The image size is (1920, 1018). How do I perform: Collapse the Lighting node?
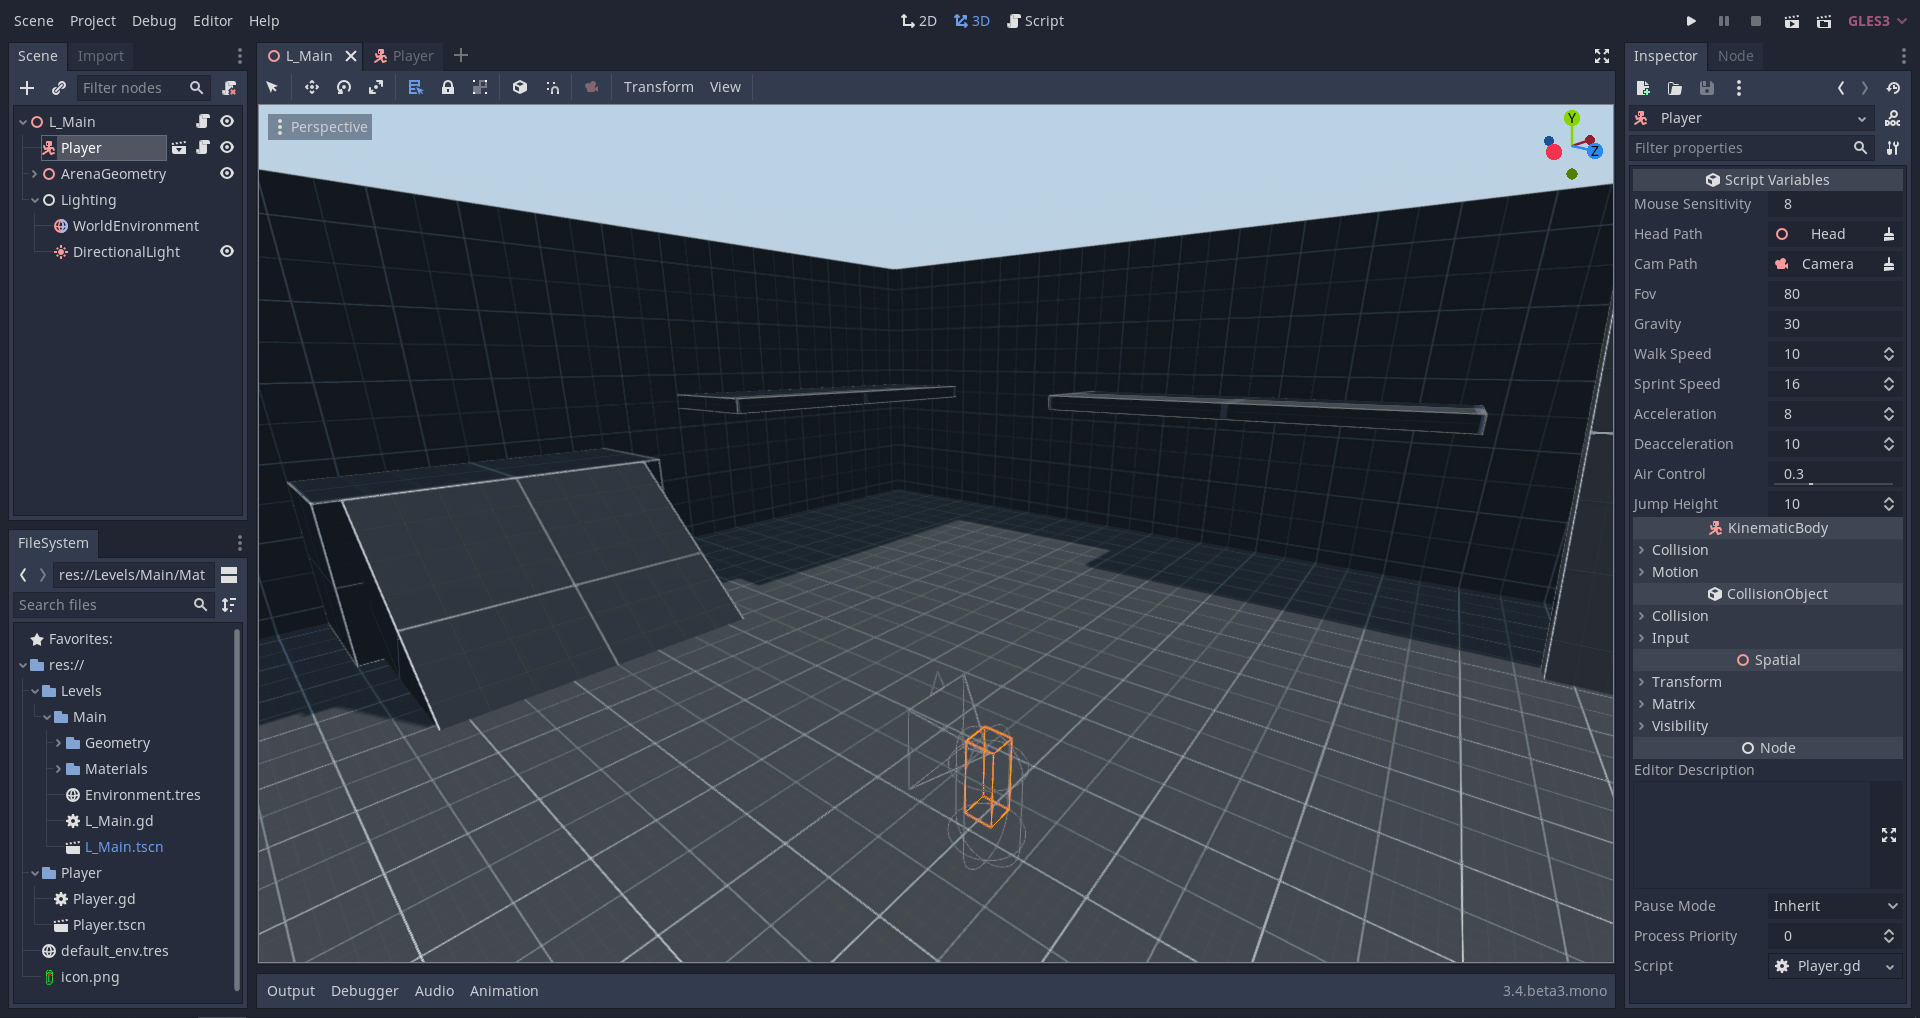point(34,200)
